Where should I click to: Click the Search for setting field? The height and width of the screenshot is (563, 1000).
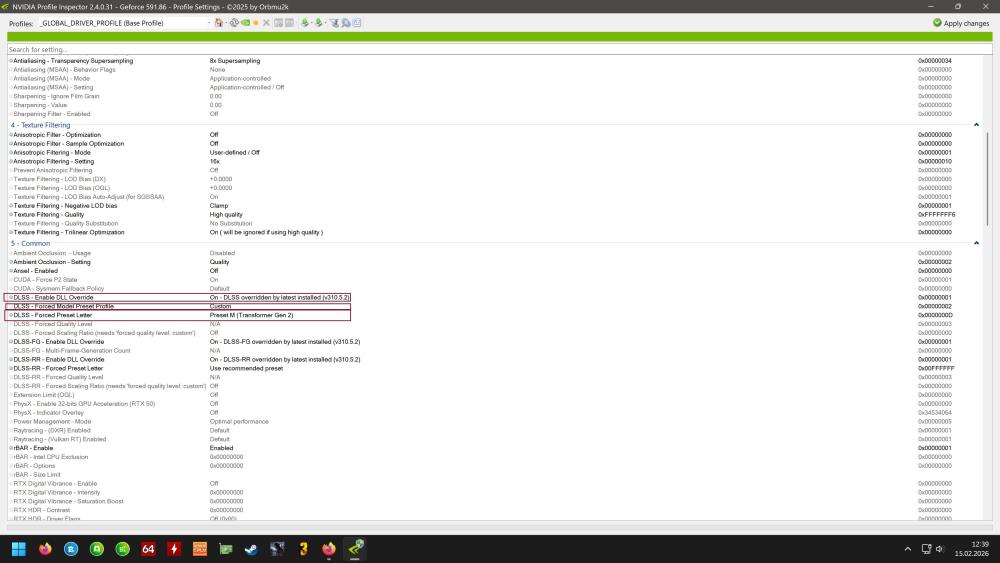pos(499,49)
